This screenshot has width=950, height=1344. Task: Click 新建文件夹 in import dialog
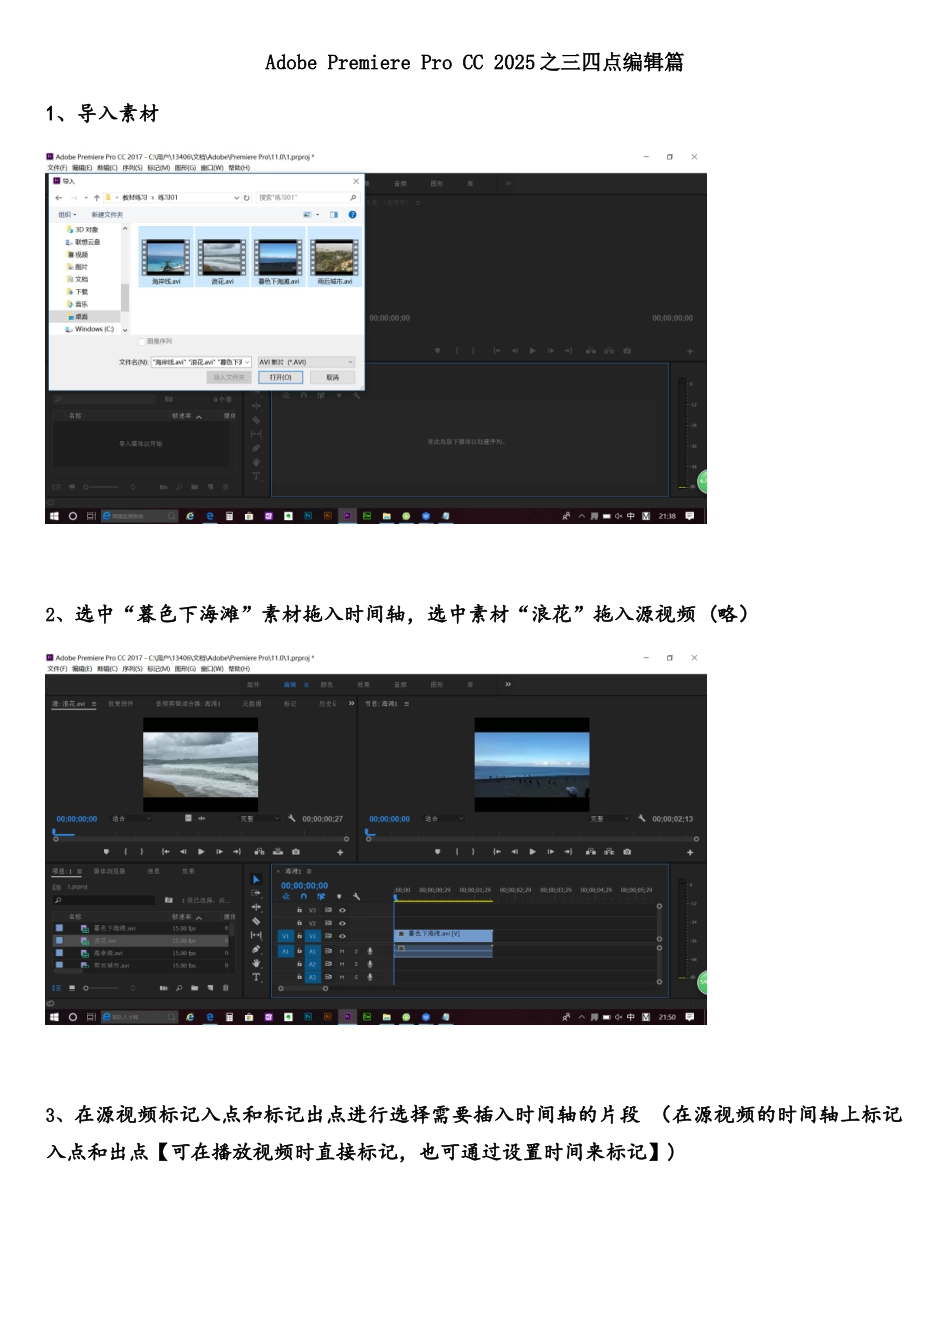point(107,215)
